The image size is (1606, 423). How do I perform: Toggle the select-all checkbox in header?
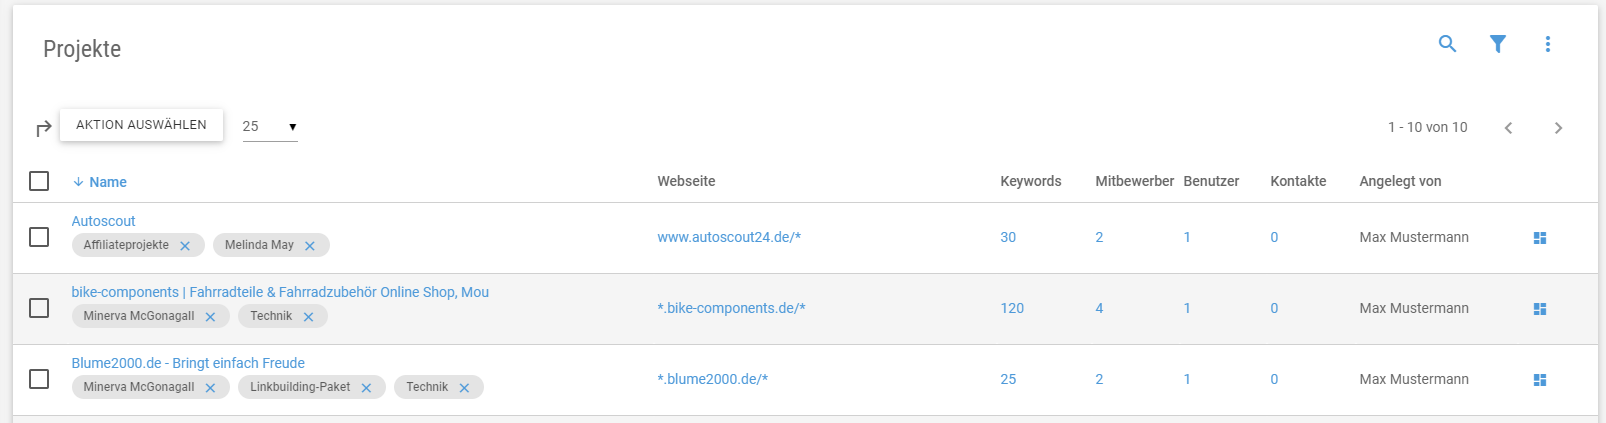pos(39,181)
